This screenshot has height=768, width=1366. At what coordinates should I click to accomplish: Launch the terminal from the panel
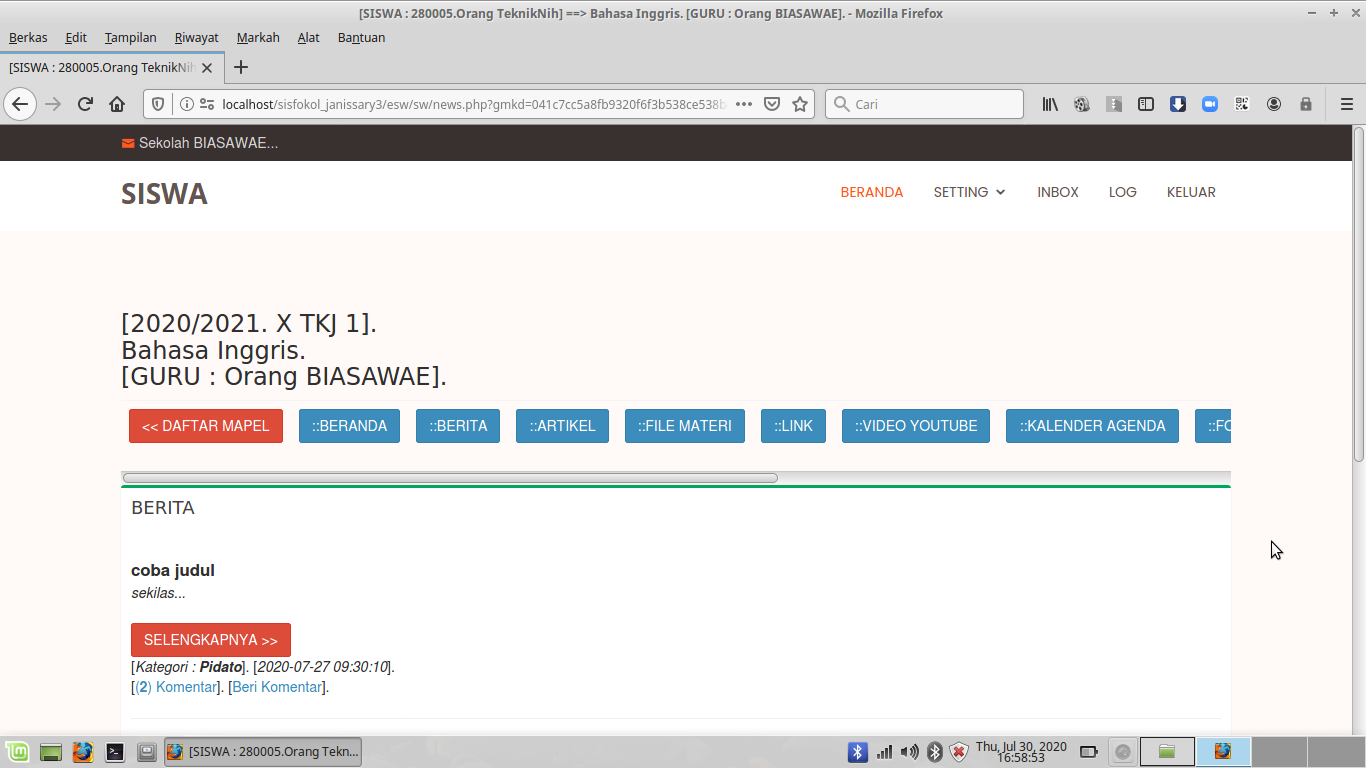click(115, 752)
